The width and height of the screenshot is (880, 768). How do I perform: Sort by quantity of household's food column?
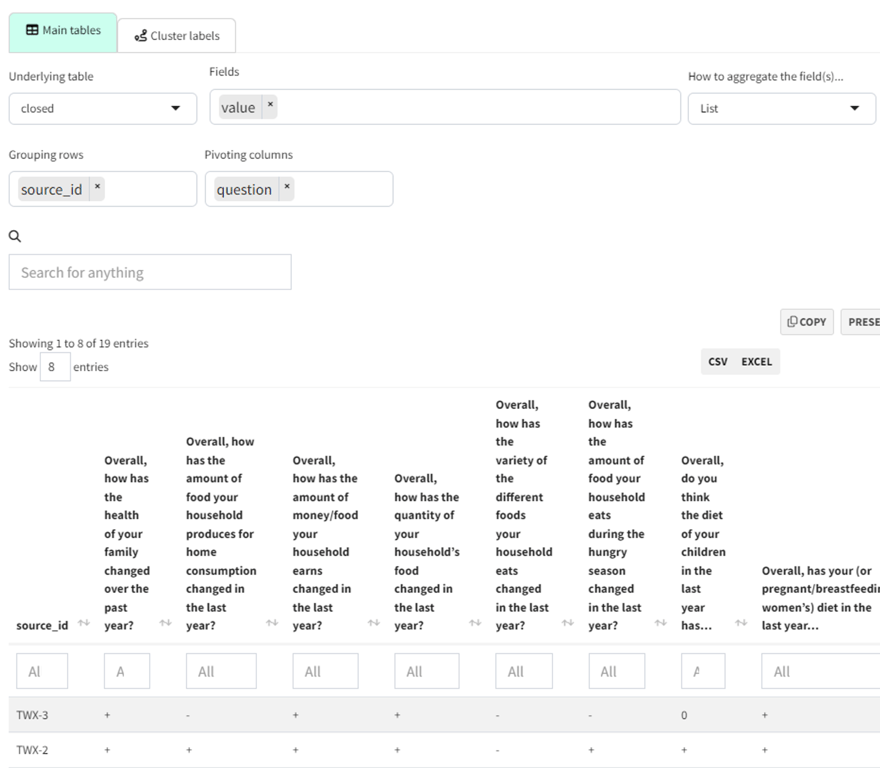476,625
